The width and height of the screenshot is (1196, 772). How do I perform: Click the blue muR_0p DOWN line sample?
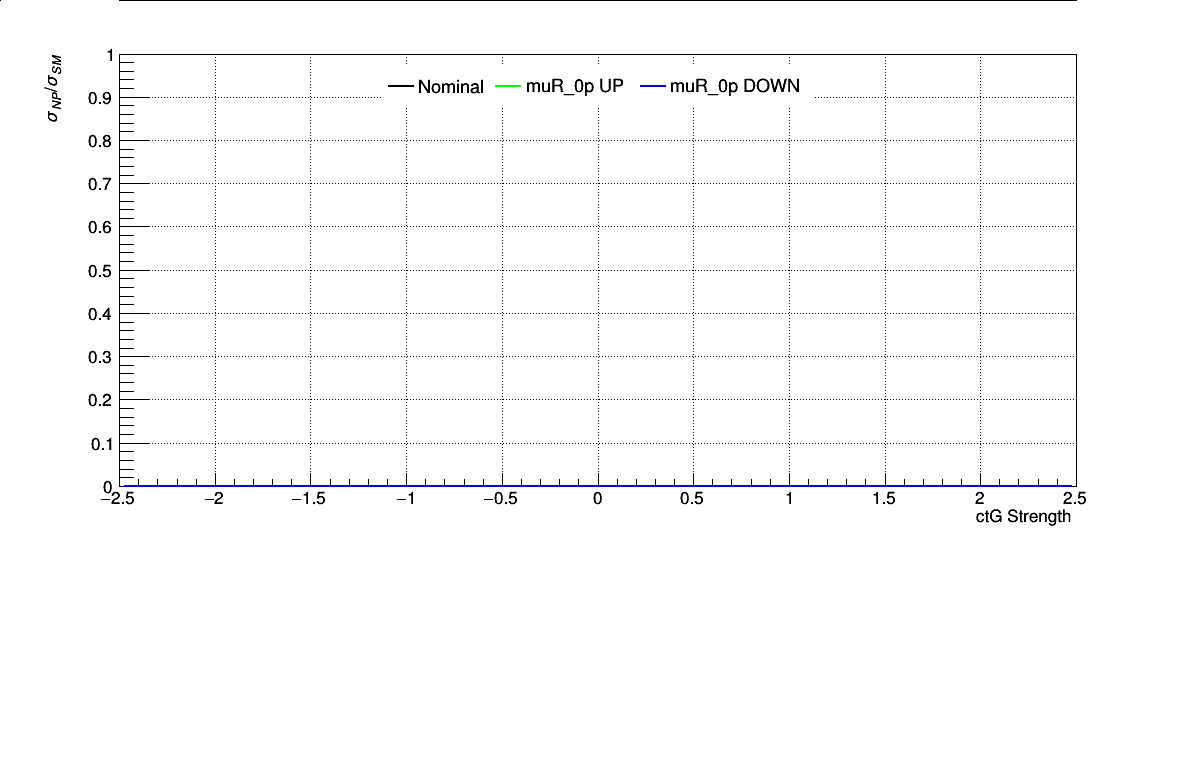coord(652,86)
